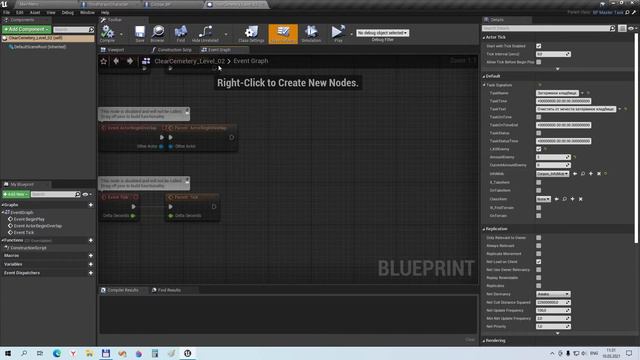Select ConstructionScript under Functions

coord(28,248)
